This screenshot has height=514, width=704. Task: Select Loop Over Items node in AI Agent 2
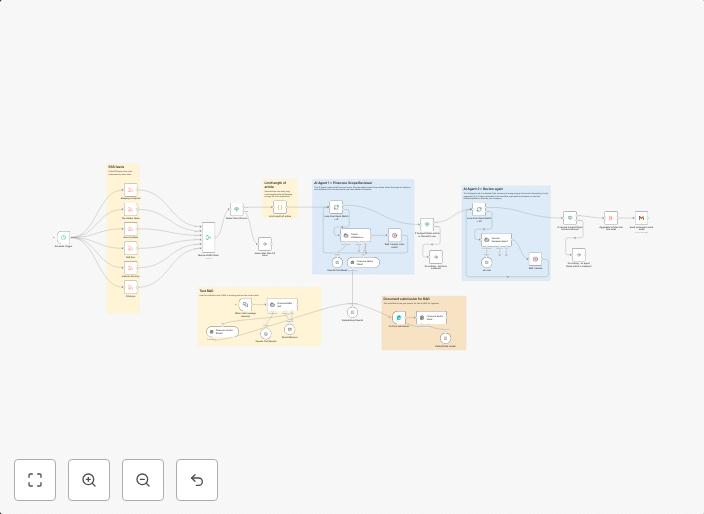pyautogui.click(x=479, y=210)
